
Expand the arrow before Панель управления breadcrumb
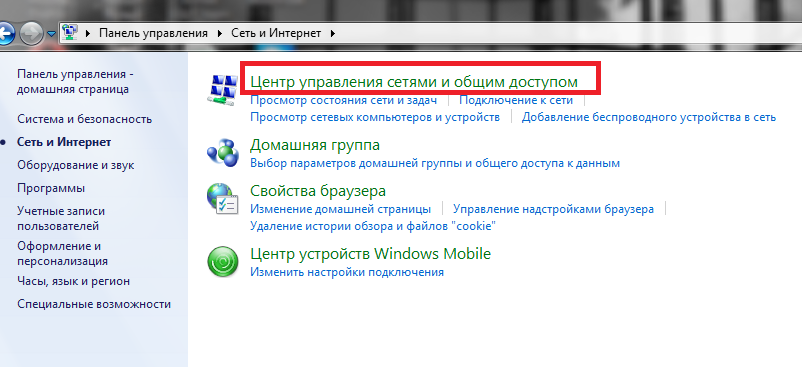(87, 34)
